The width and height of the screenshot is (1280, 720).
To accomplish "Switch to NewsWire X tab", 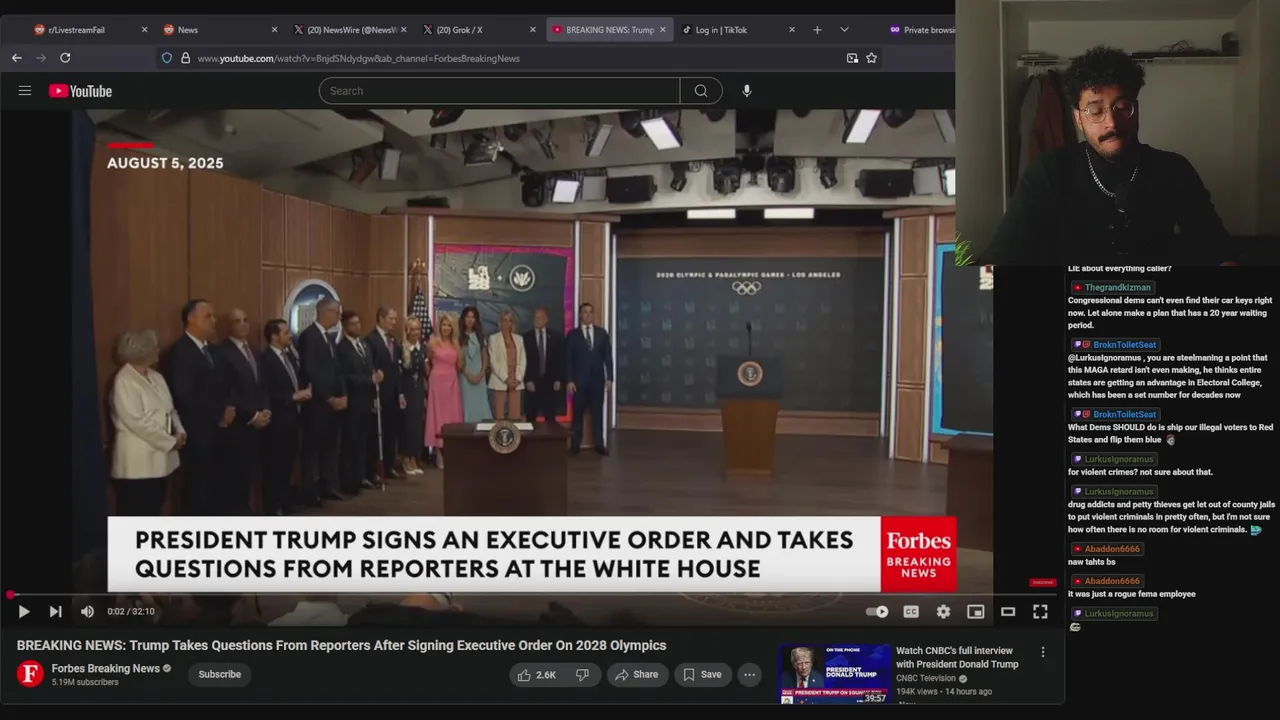I will click(352, 30).
